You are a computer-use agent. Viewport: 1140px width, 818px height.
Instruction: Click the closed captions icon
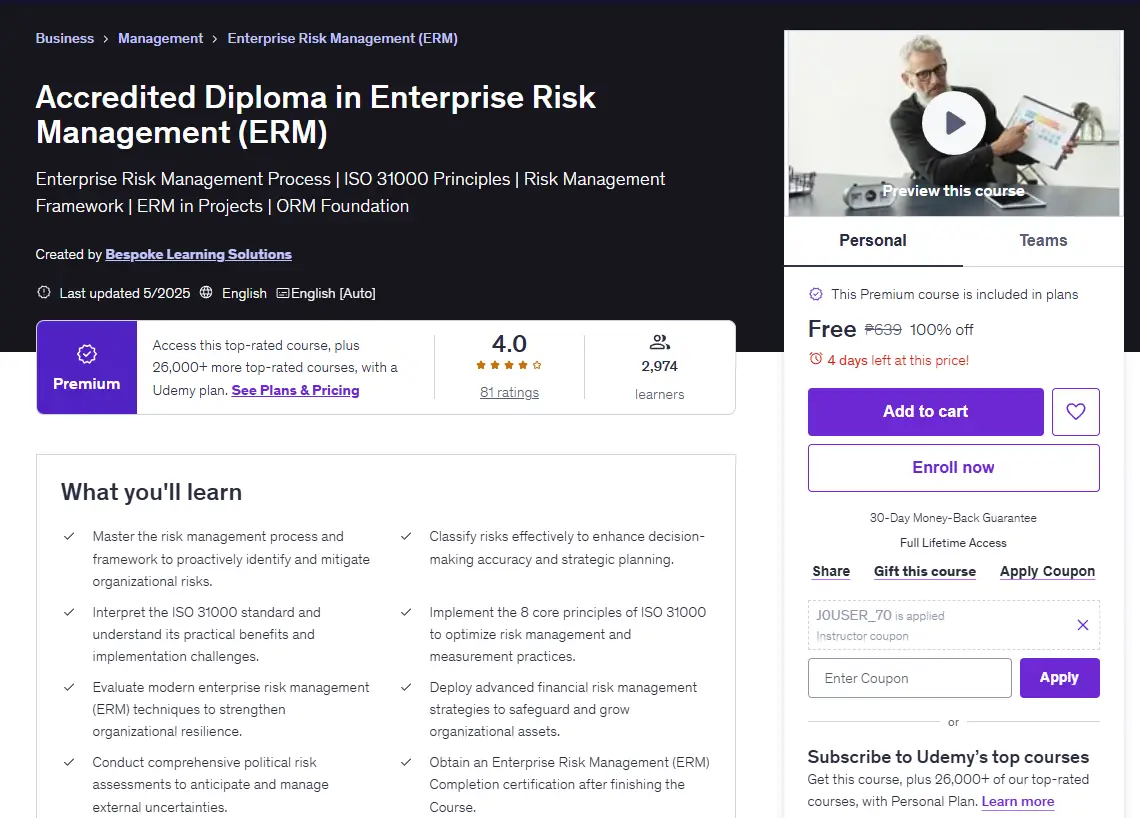point(283,293)
